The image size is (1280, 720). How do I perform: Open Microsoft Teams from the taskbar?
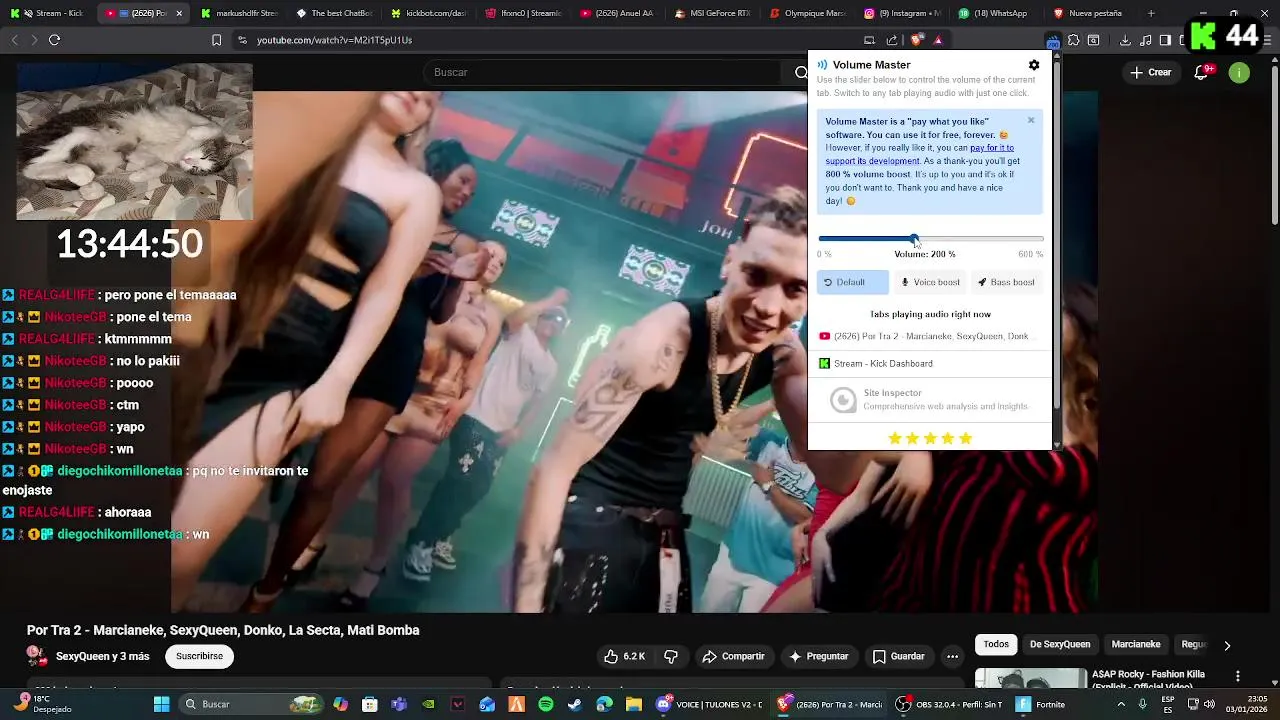[x=399, y=704]
